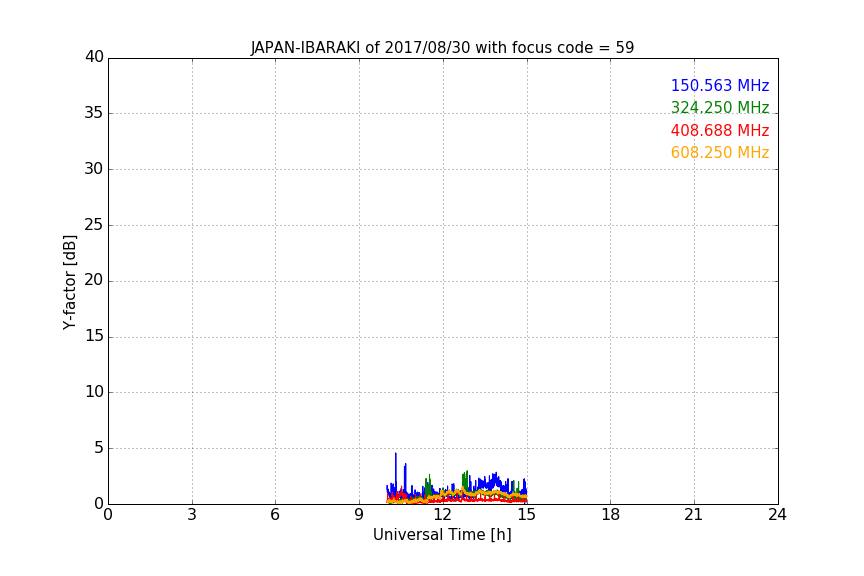Click the y-axis tick label 25

94,225
